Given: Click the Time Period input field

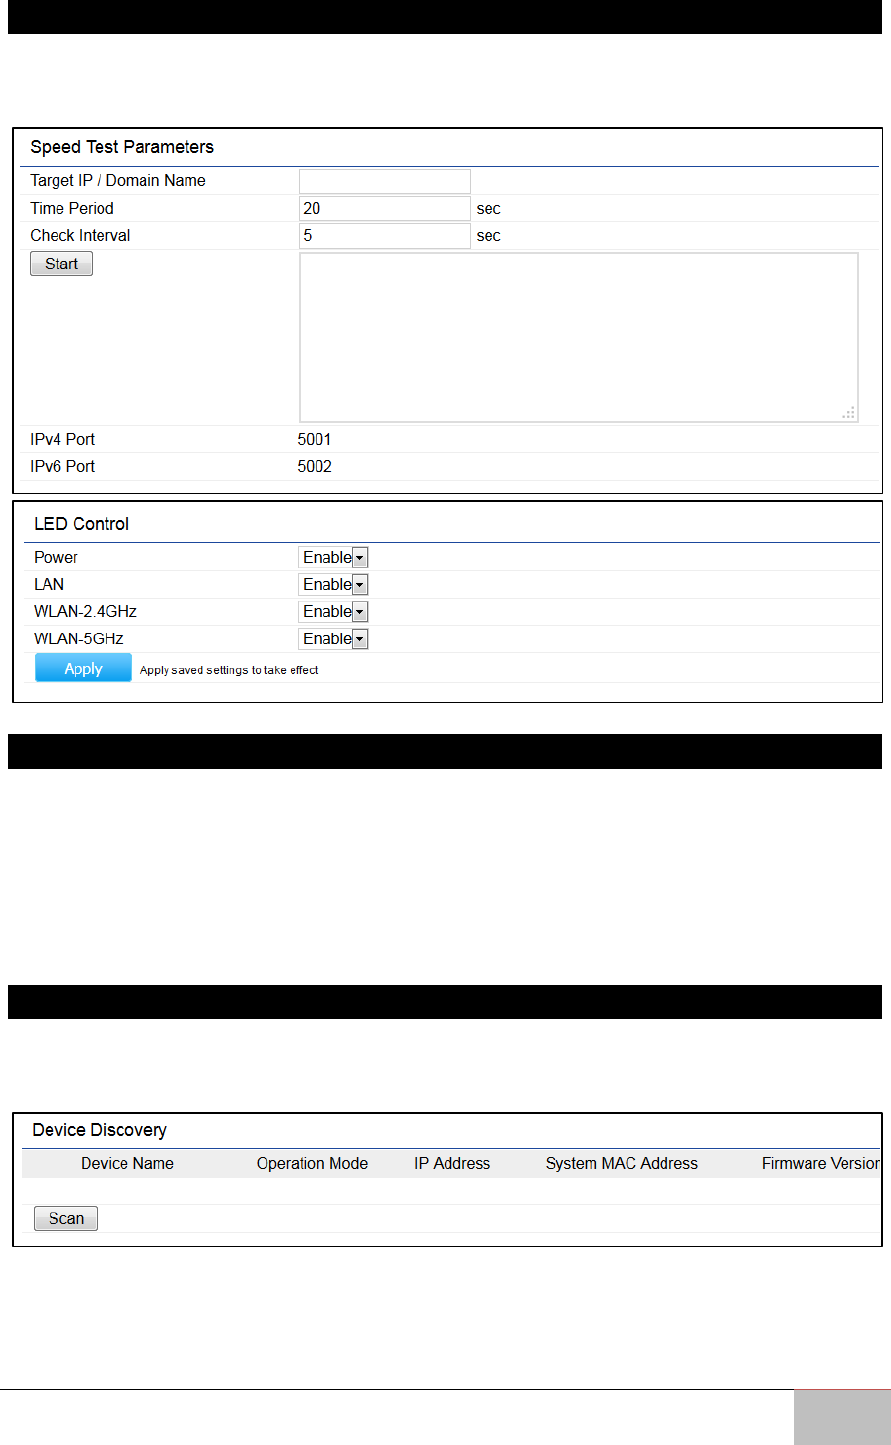Looking at the screenshot, I should pyautogui.click(x=385, y=208).
